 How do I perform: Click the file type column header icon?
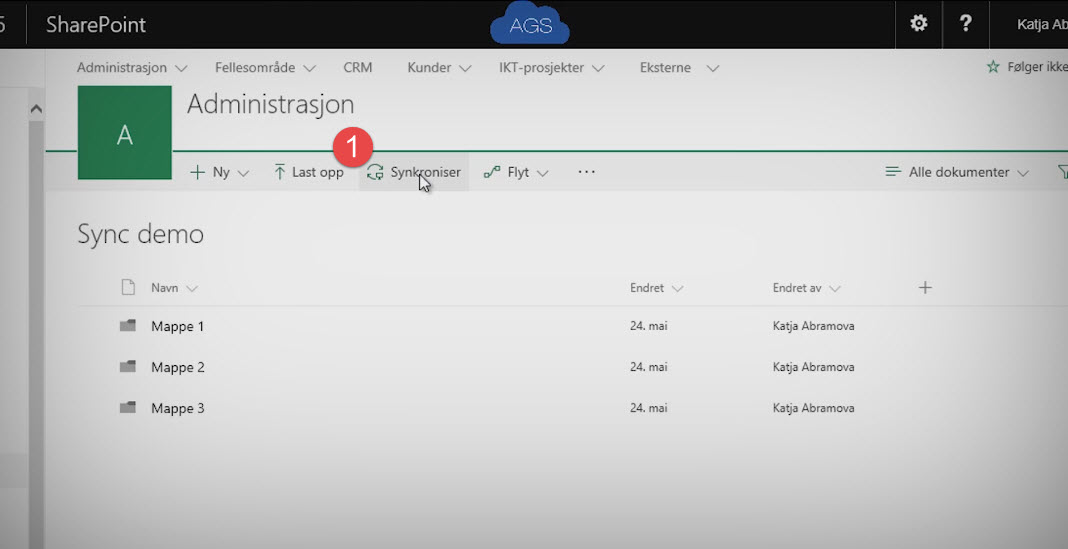coord(127,288)
